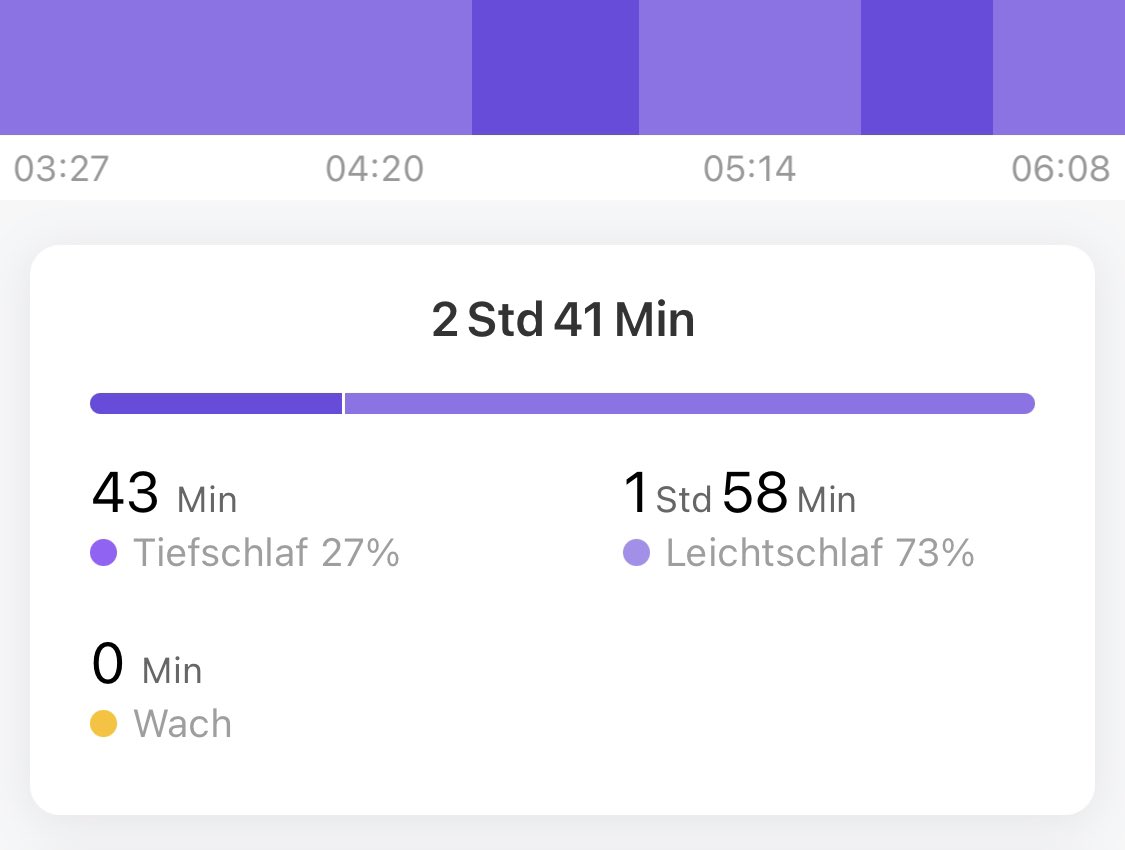Click the purple Tiefschlaf legend dot
1125x850 pixels.
[104, 553]
